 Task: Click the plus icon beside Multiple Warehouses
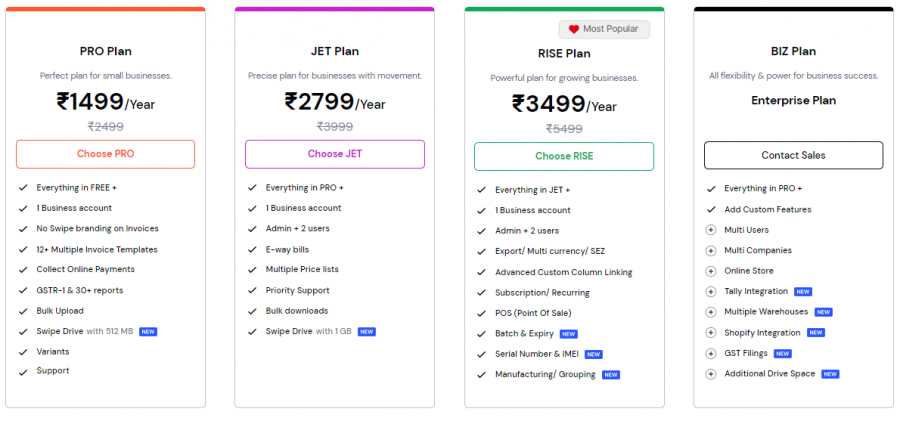coord(711,312)
